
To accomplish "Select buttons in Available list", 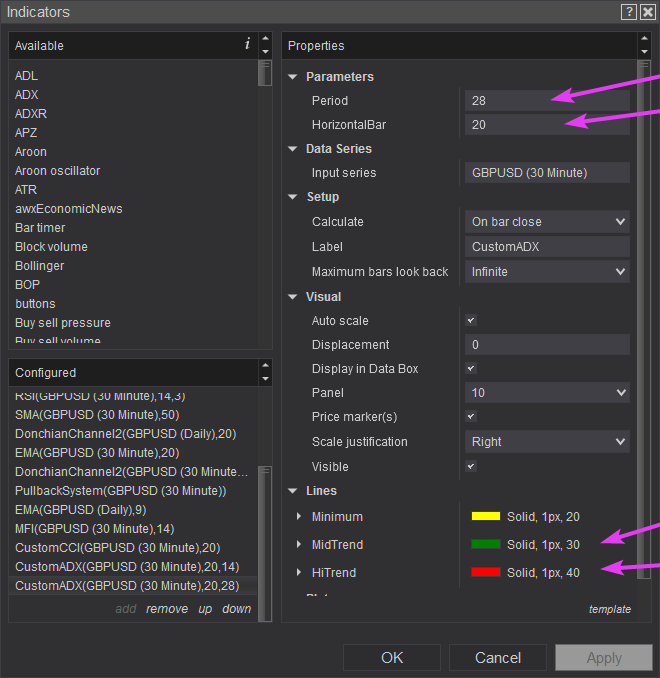I will pyautogui.click(x=35, y=304).
